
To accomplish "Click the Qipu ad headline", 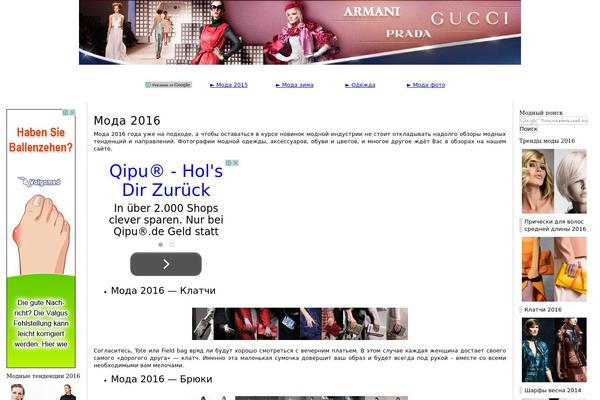I will point(166,180).
